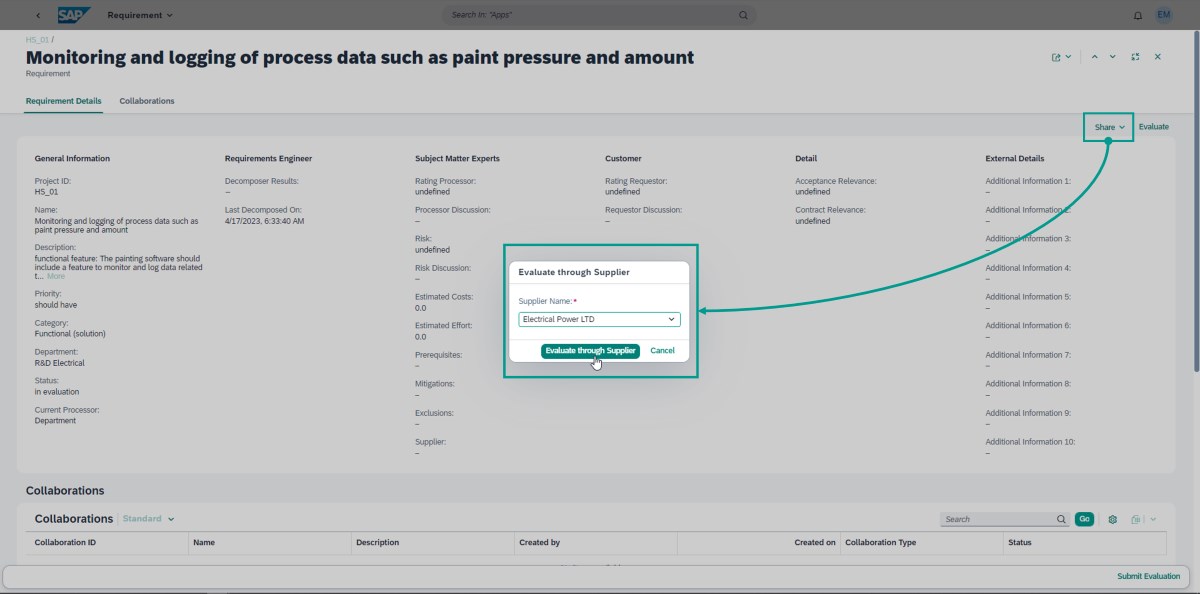
Task: Close the requirement page with X
Action: click(x=1158, y=57)
